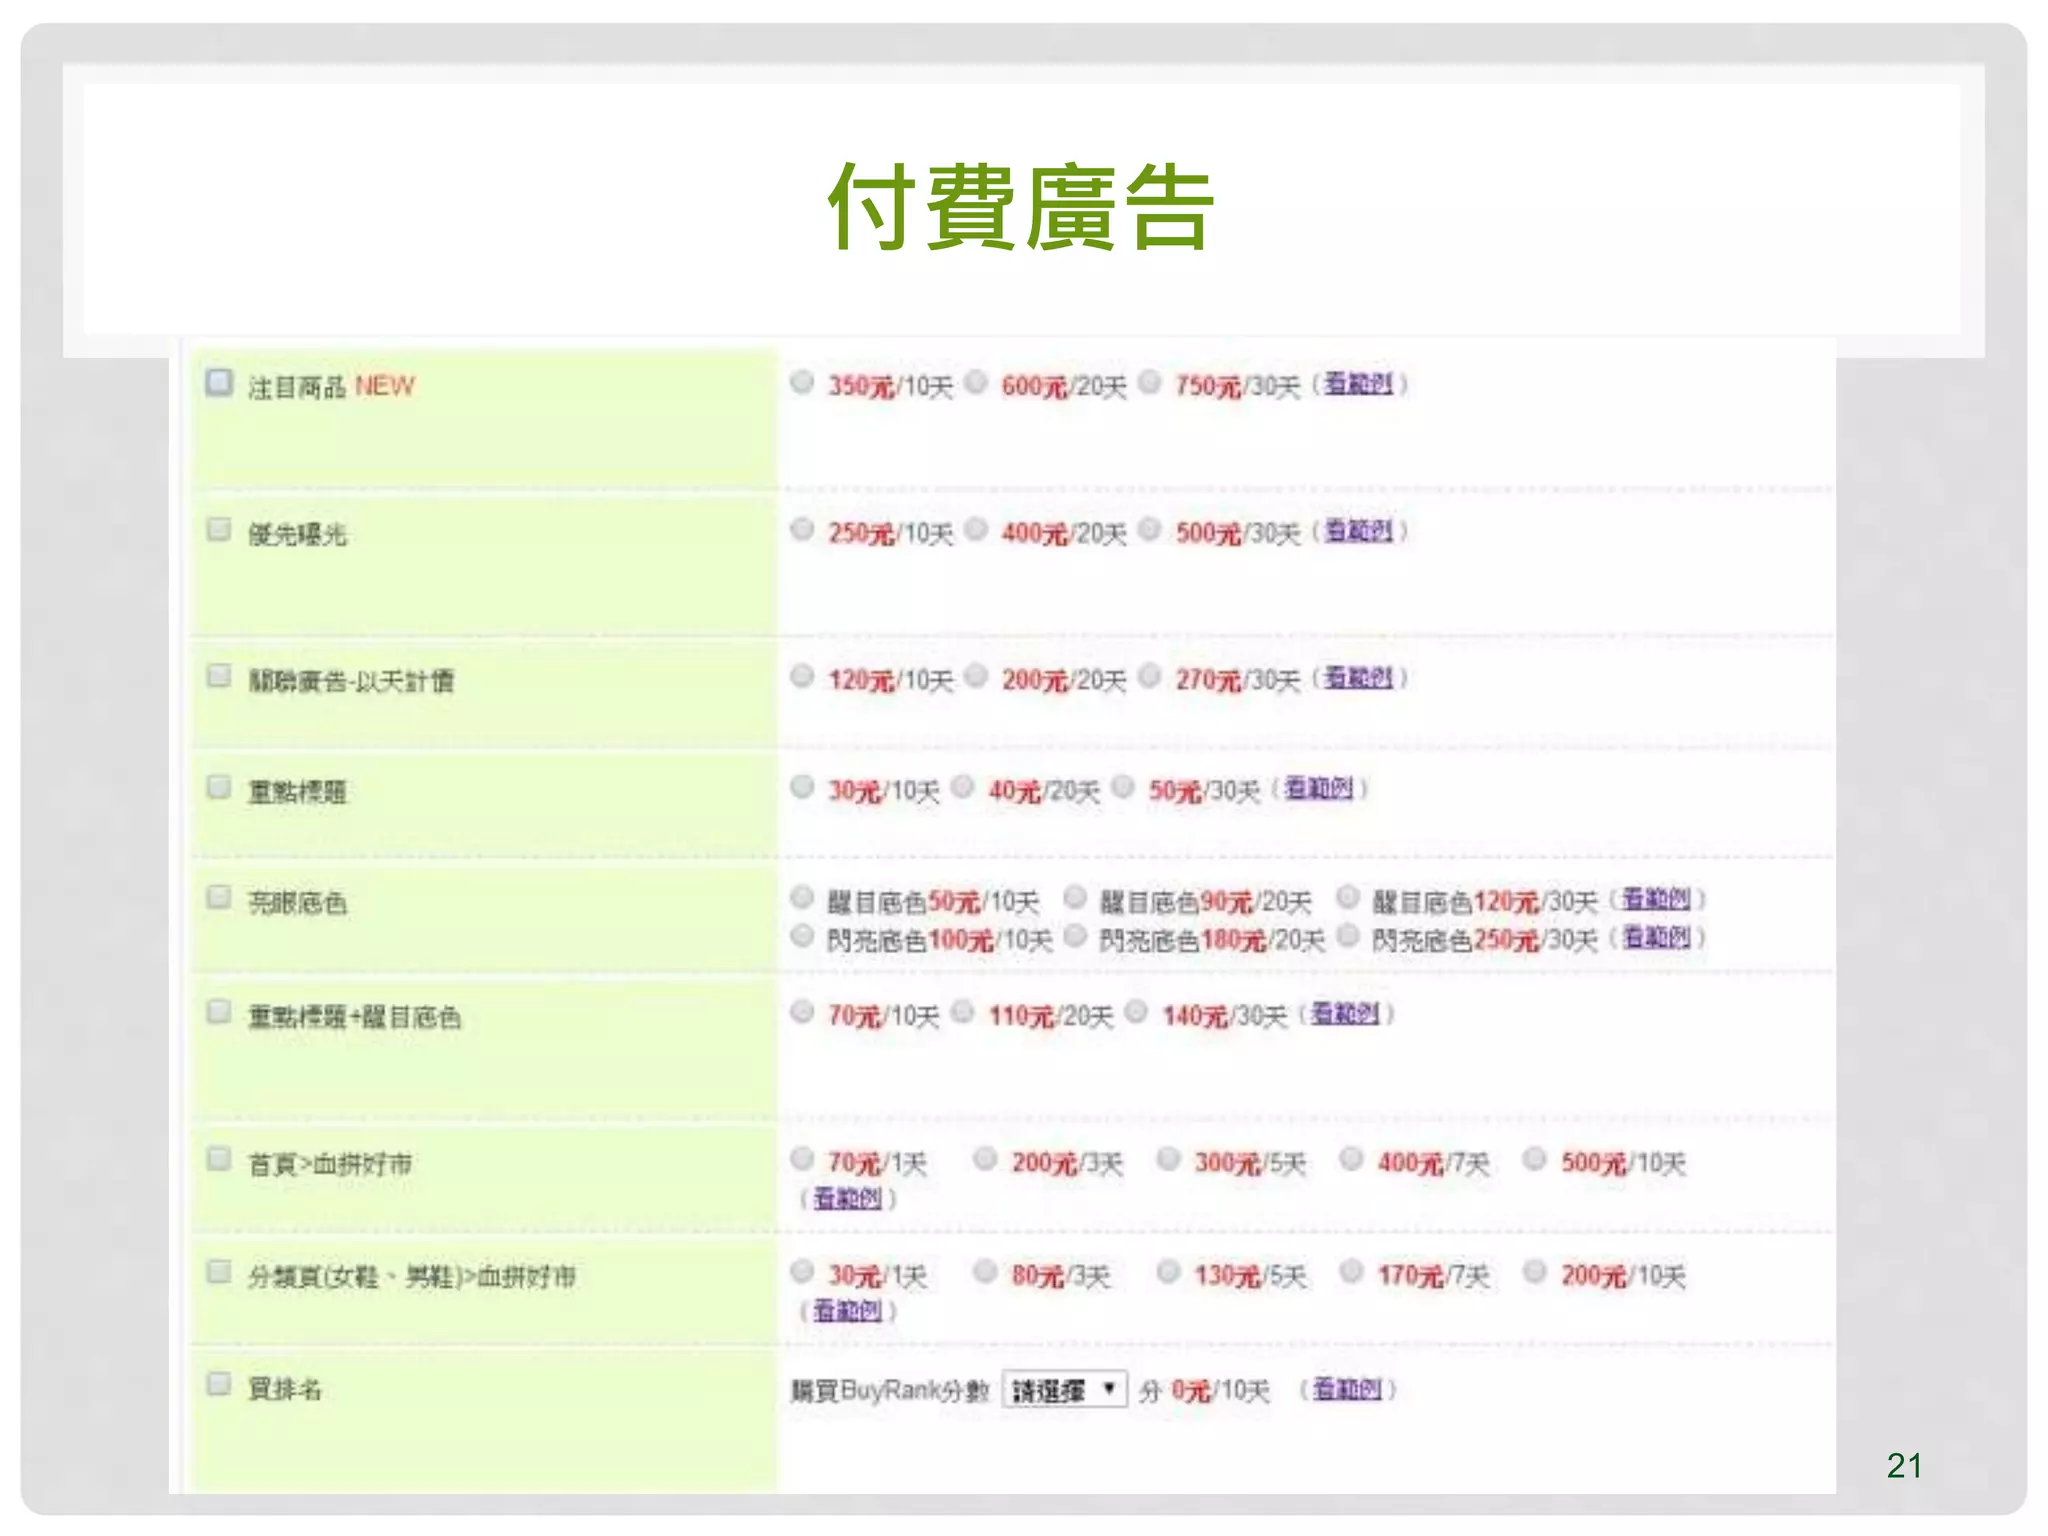Select 閃亮底色100元/10天 radio option
2048x1536 pixels.
(x=802, y=936)
